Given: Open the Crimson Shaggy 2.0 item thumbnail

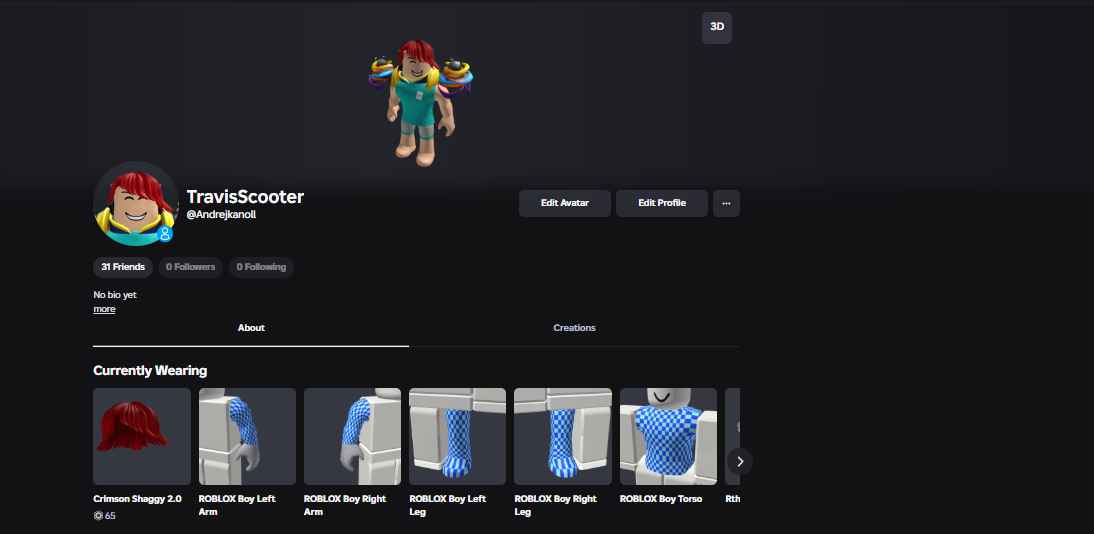Looking at the screenshot, I should pyautogui.click(x=142, y=436).
